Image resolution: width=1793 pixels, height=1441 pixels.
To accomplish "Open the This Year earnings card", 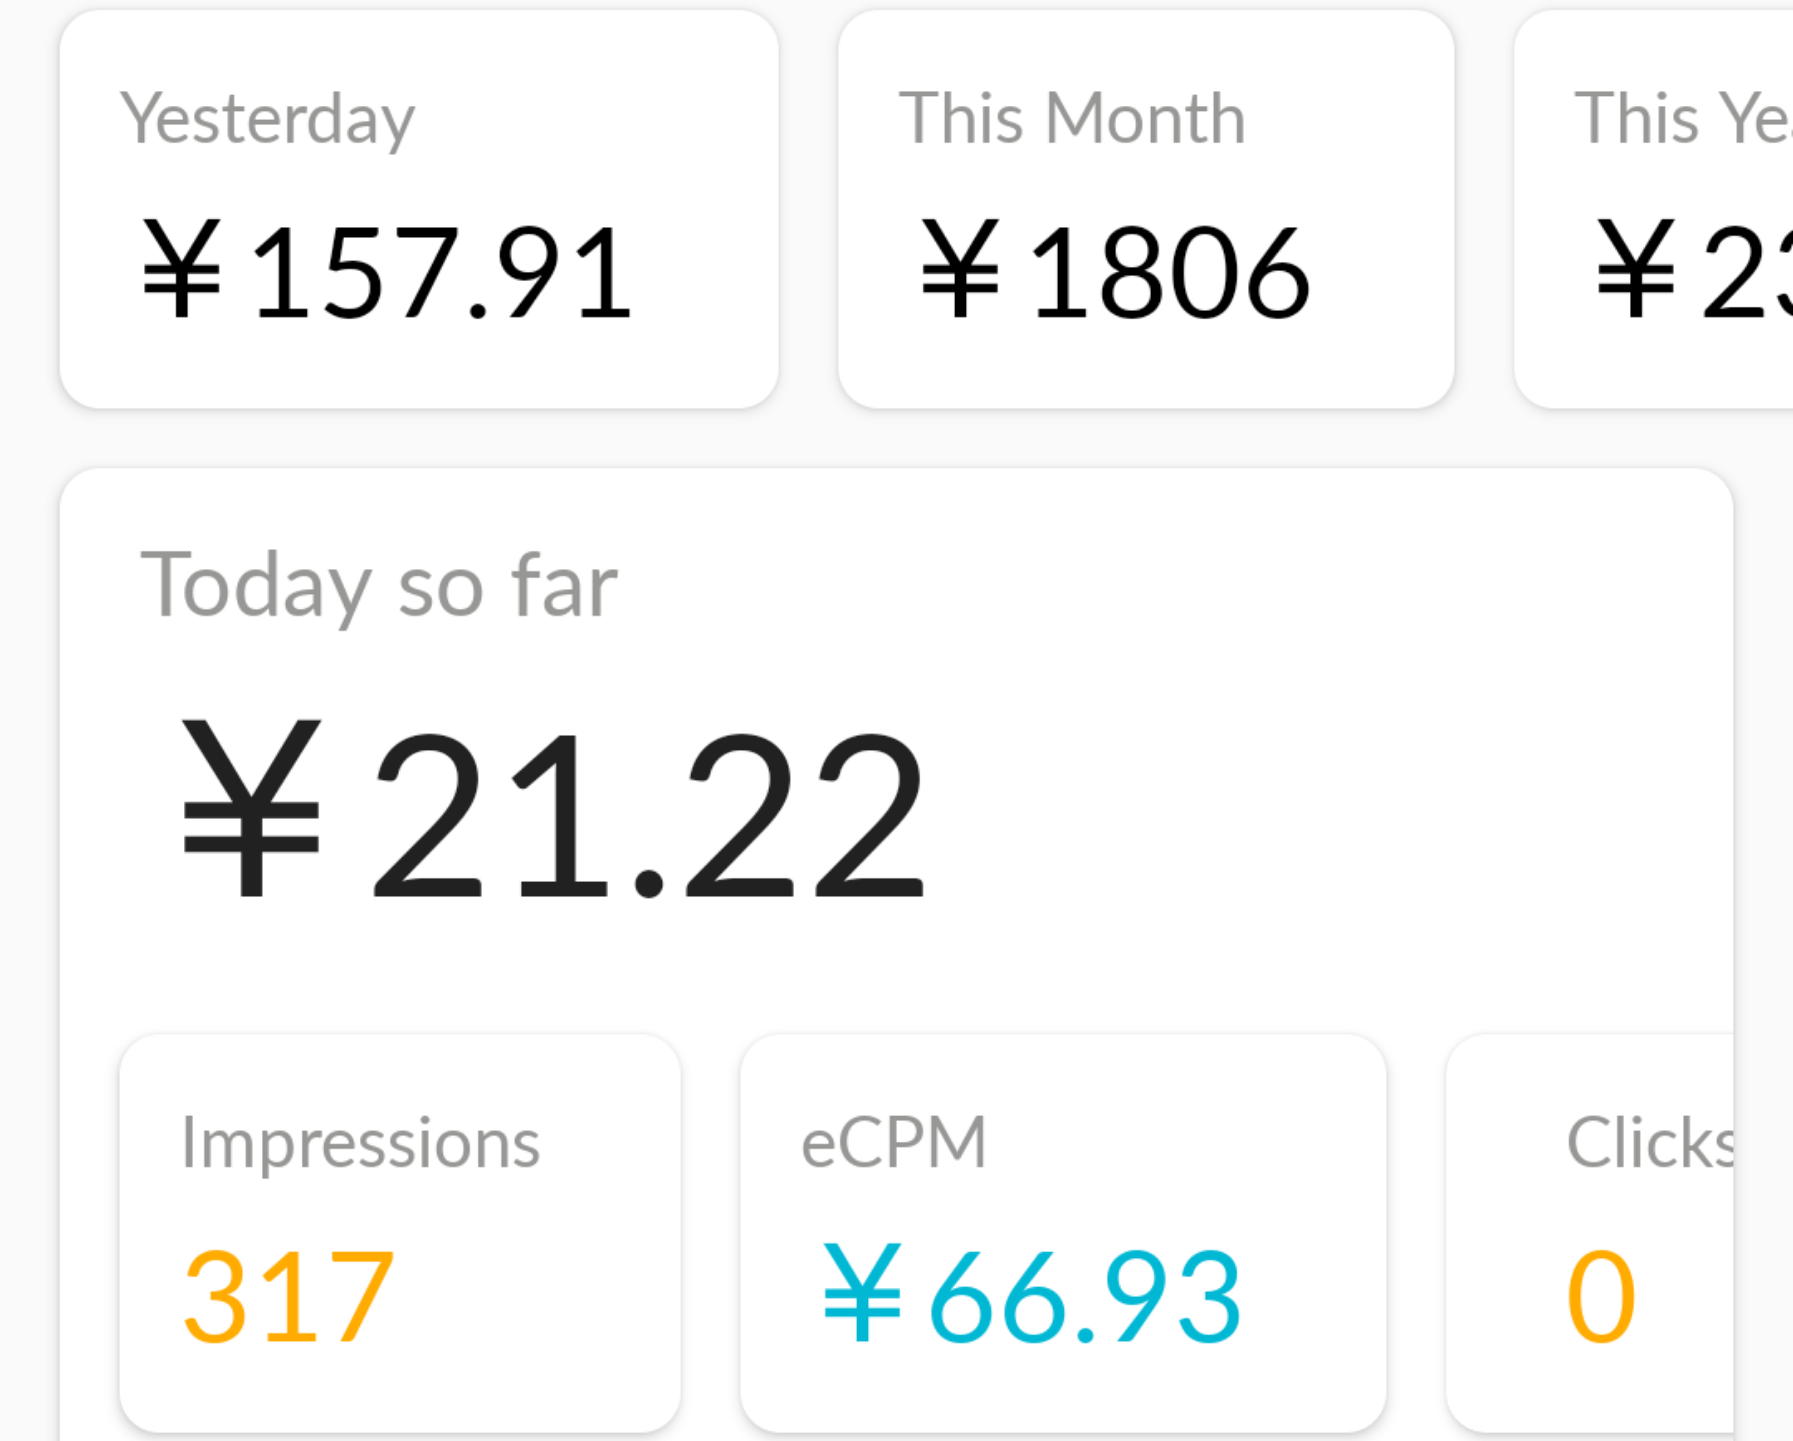I will (x=1654, y=209).
